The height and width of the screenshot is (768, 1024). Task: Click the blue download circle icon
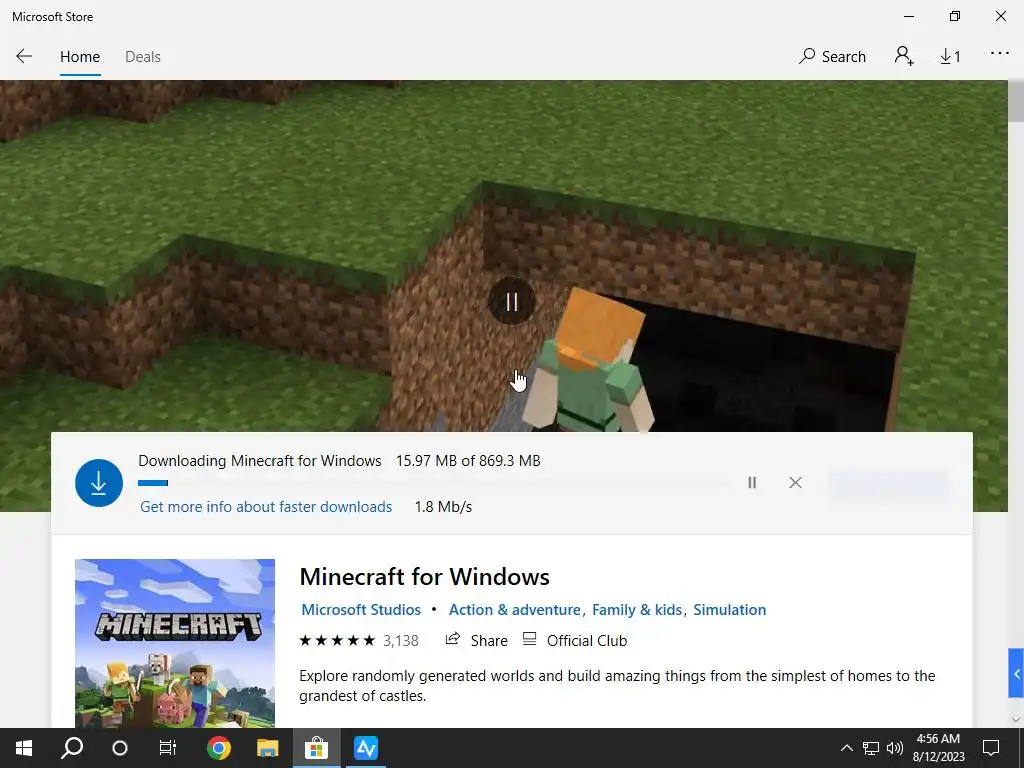pos(99,483)
